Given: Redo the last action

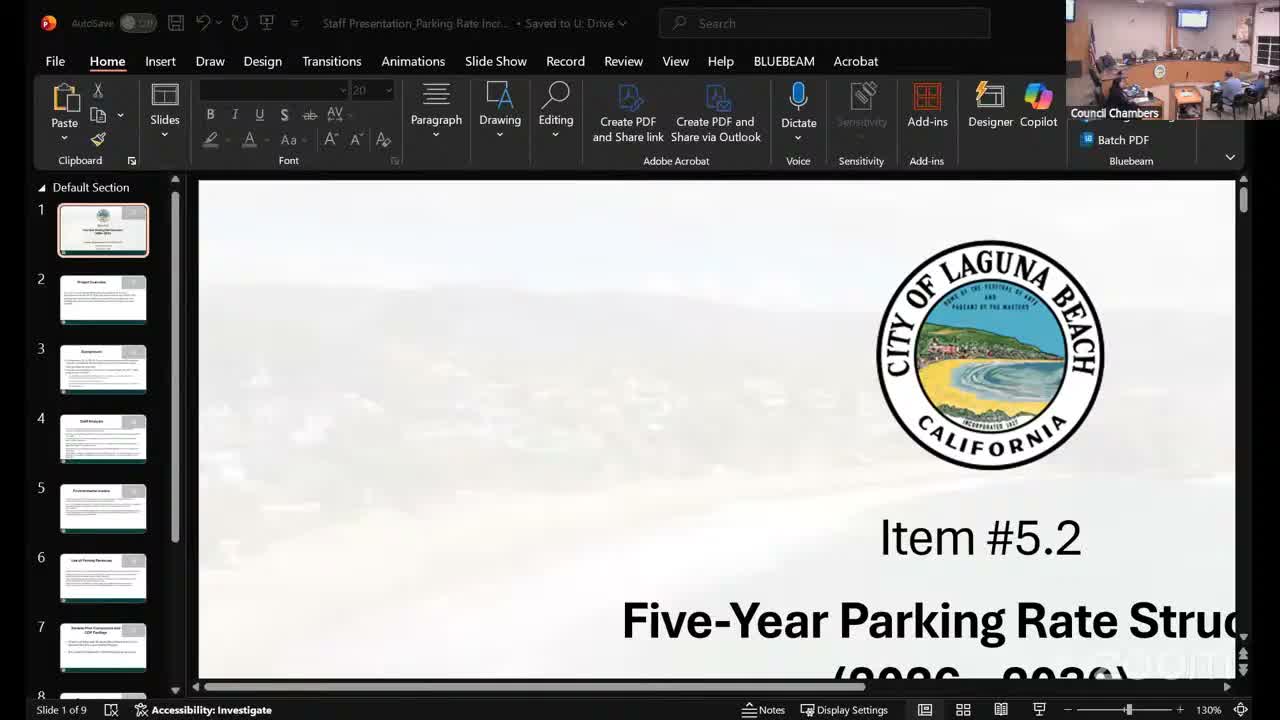Looking at the screenshot, I should tap(239, 23).
